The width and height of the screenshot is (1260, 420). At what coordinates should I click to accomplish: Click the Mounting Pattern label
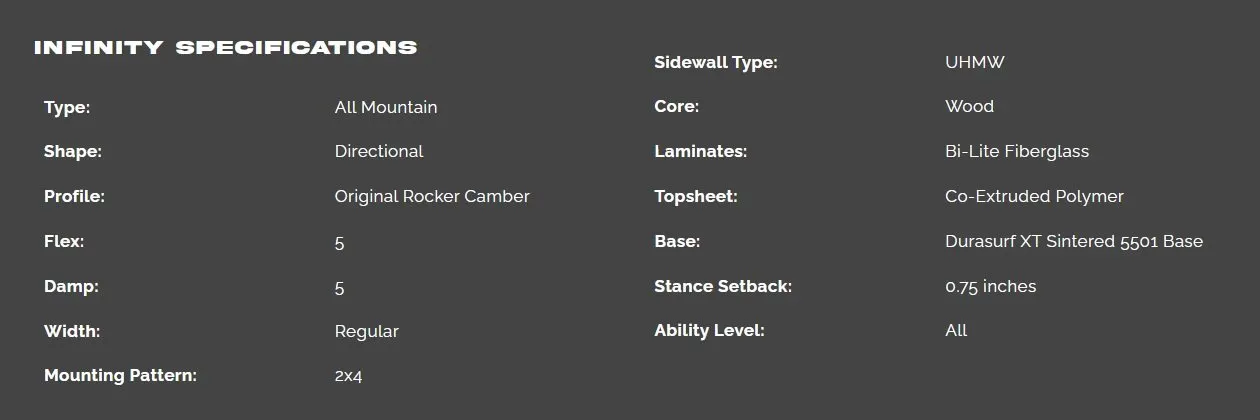(120, 376)
